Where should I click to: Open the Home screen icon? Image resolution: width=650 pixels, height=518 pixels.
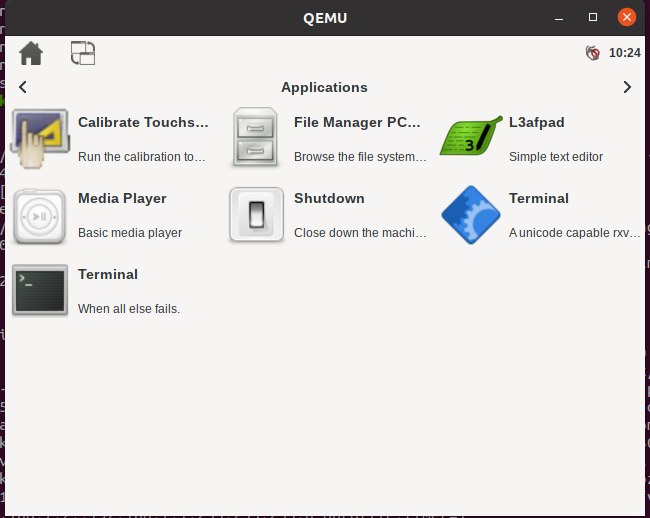point(31,53)
